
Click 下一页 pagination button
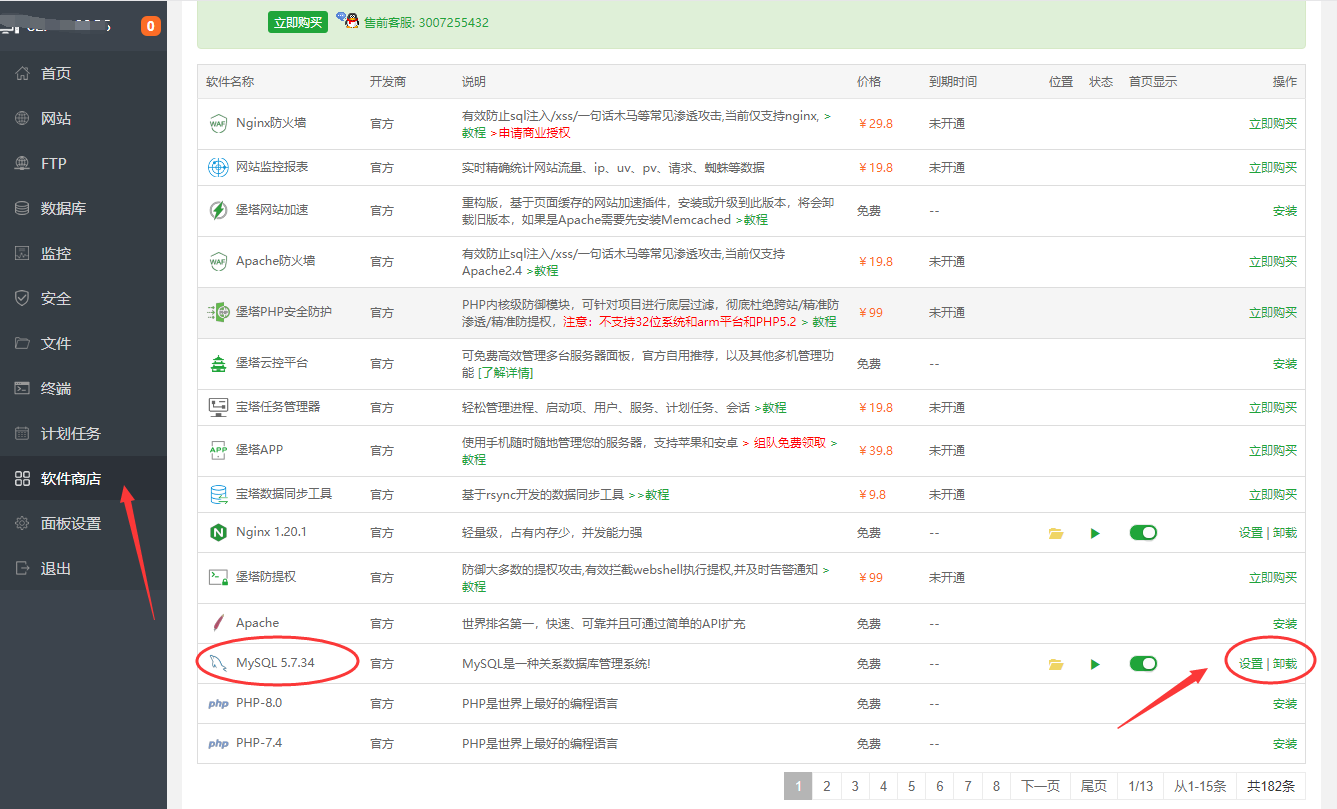(1040, 786)
